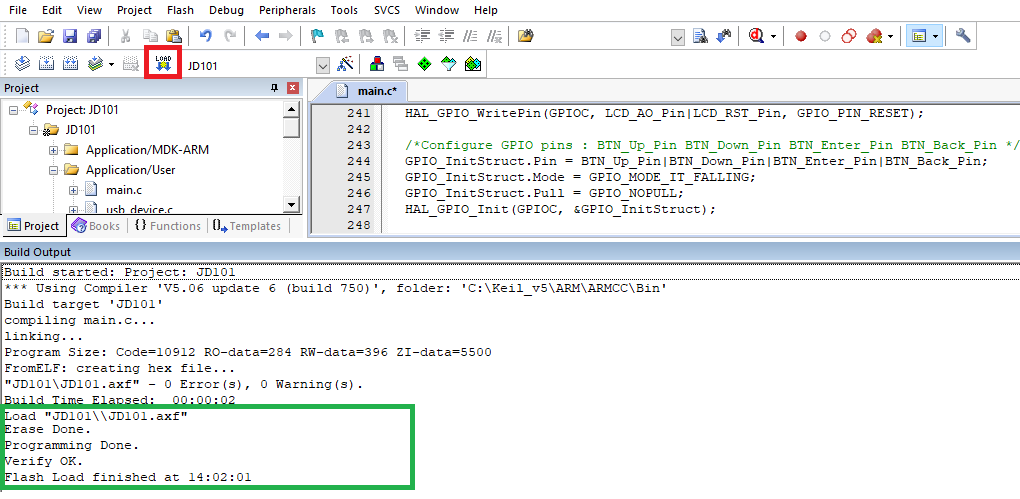Click the Save All toolbar icon

94,36
